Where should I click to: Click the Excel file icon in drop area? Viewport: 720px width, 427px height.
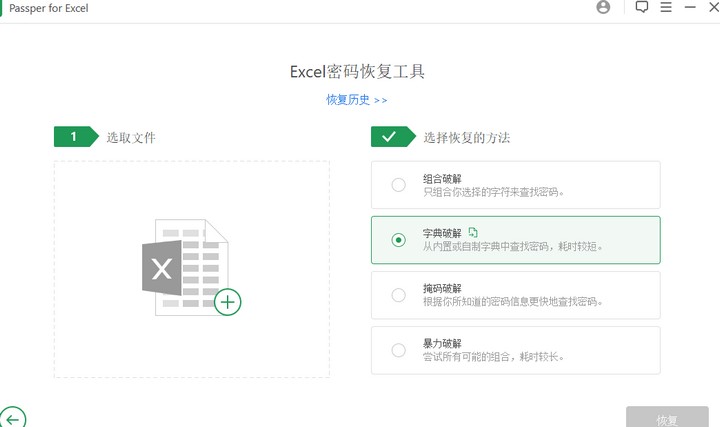183,268
